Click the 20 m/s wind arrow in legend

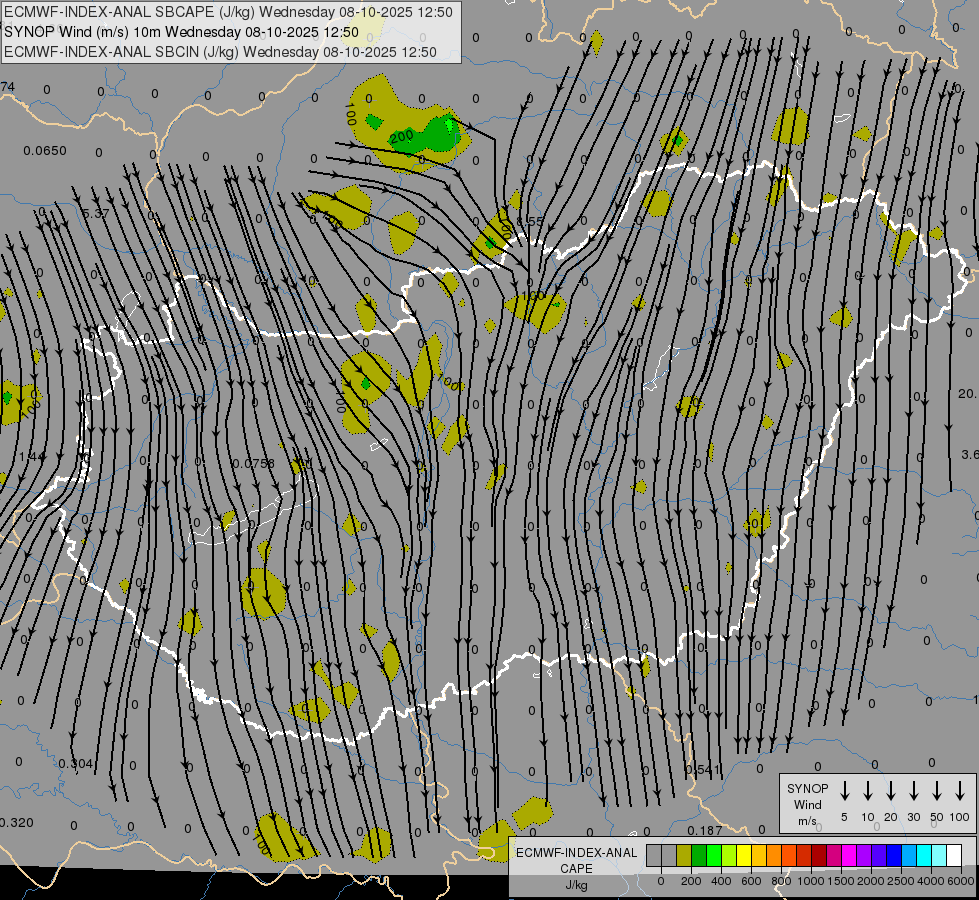click(891, 791)
